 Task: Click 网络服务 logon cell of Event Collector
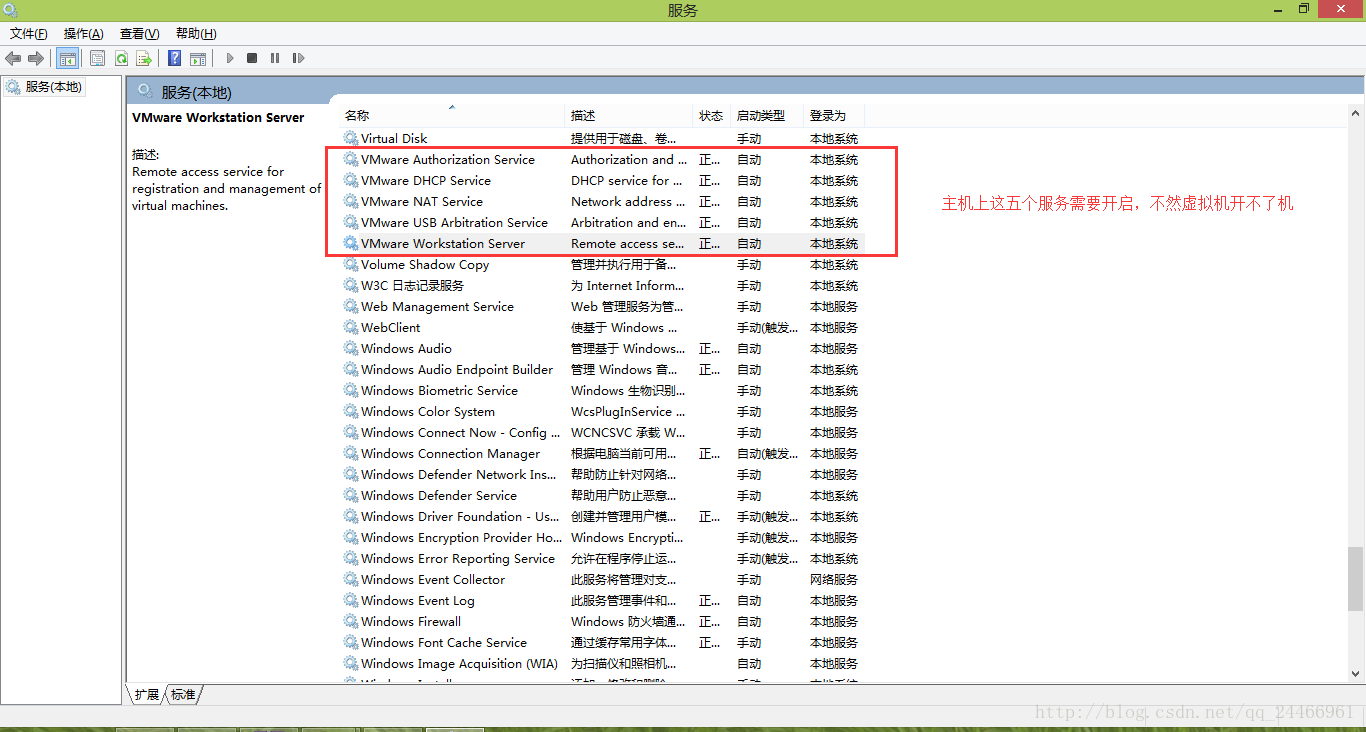834,579
